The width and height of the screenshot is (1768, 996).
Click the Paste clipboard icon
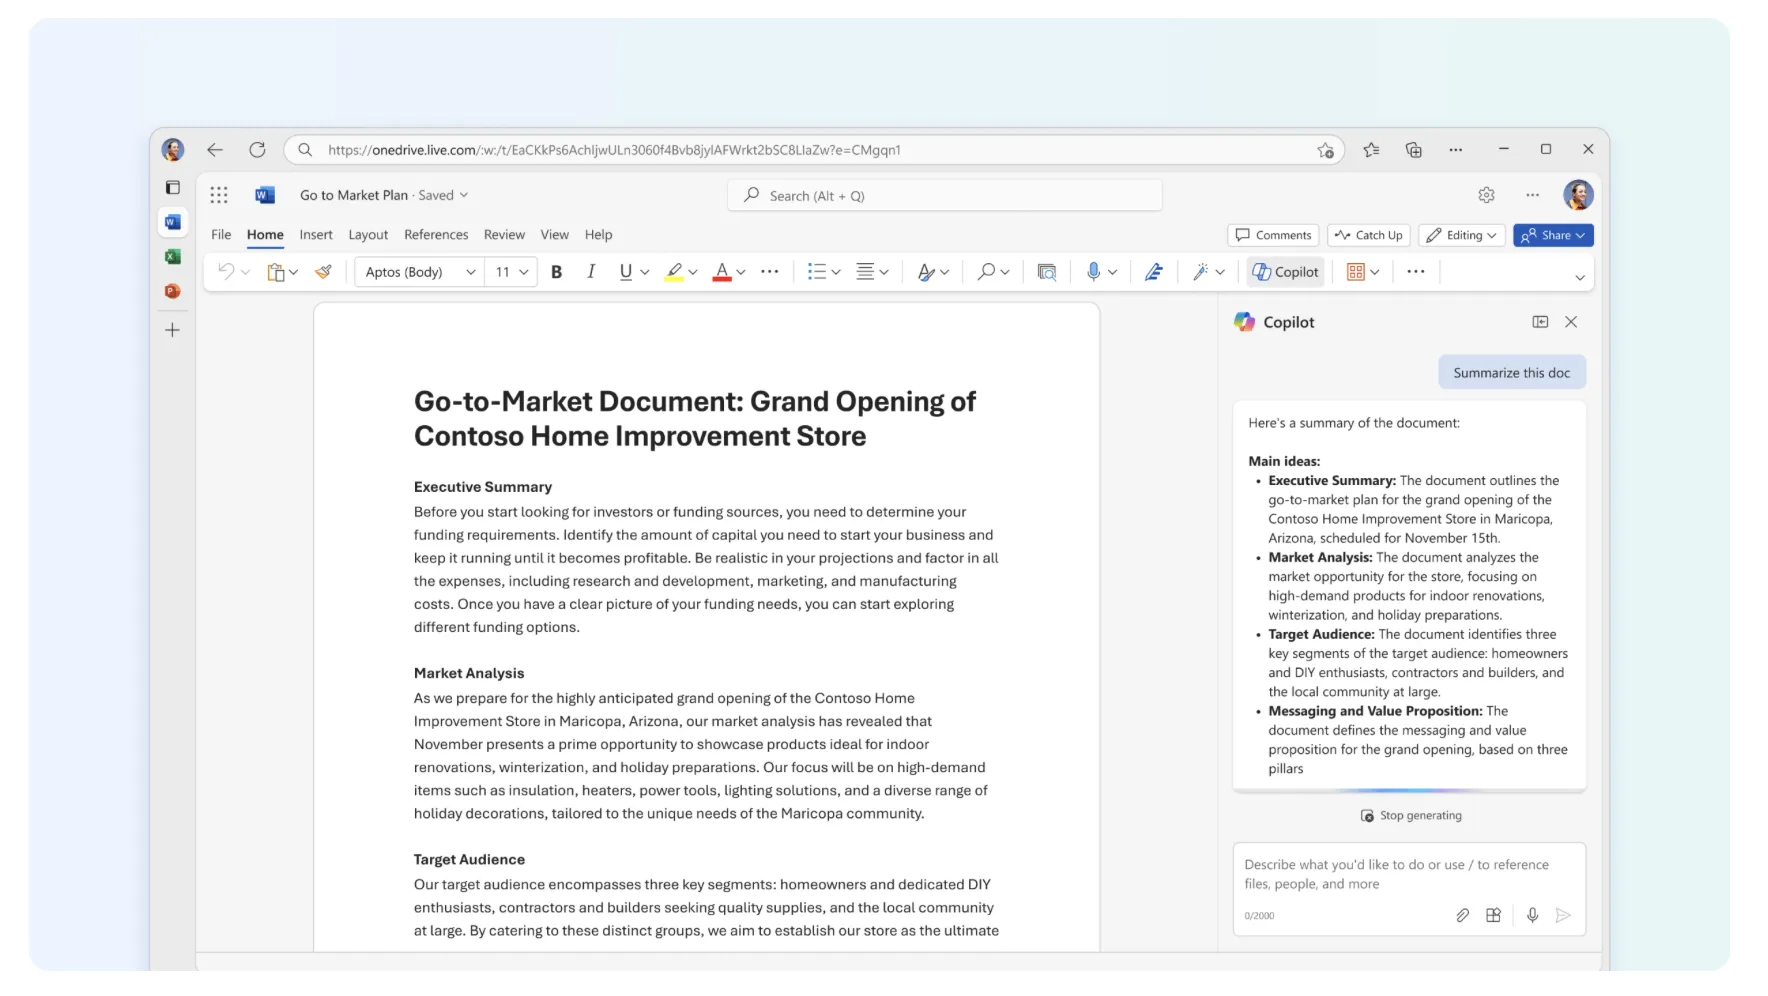276,272
